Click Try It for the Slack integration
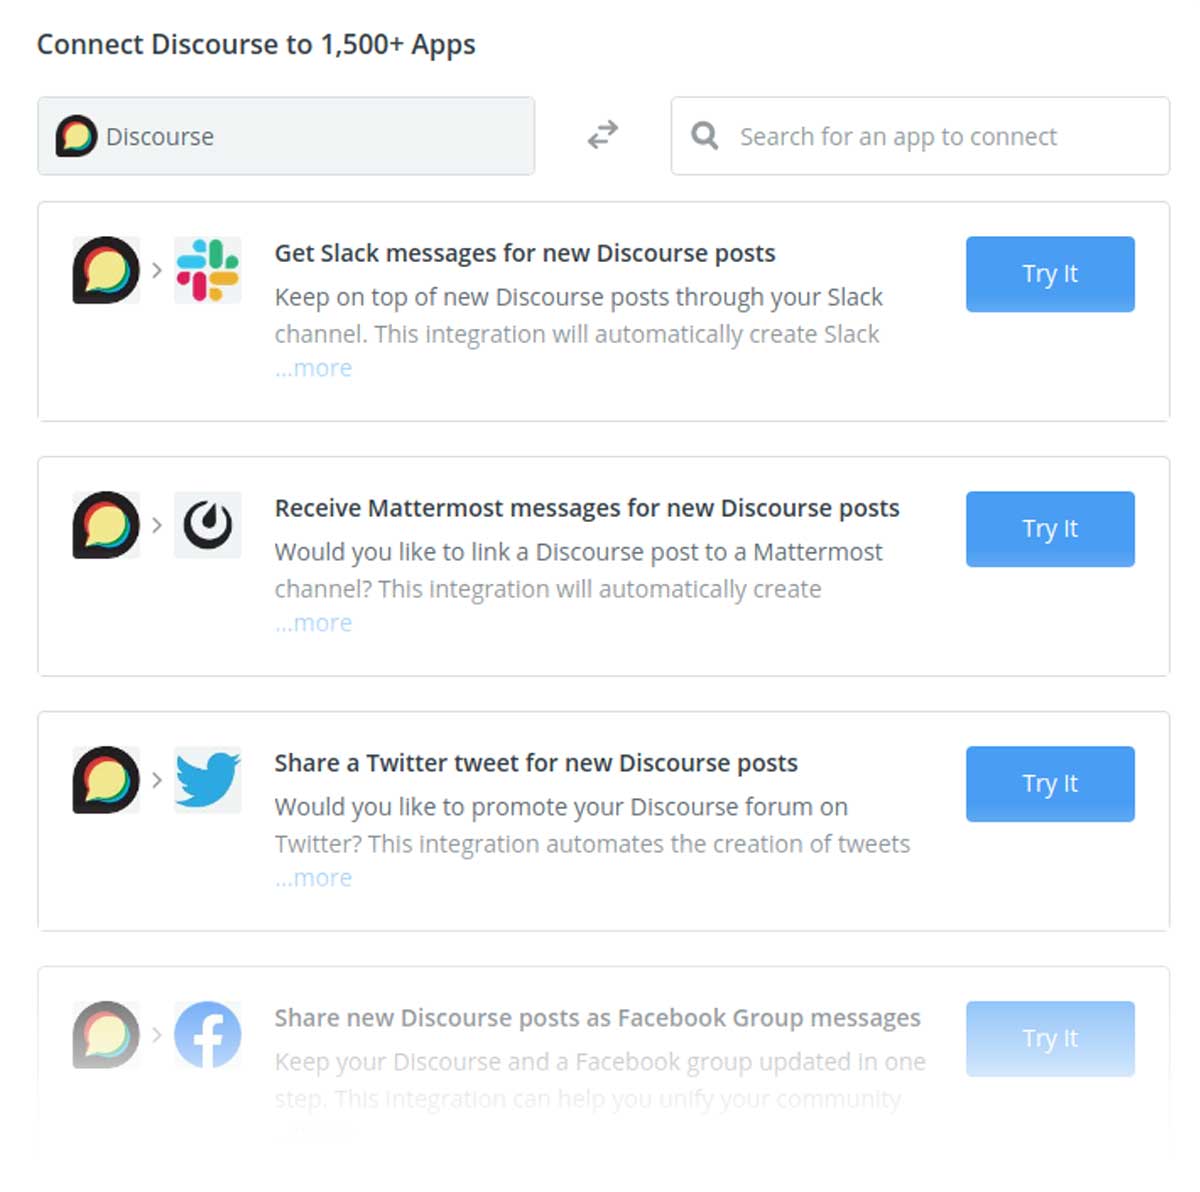 (x=1049, y=274)
